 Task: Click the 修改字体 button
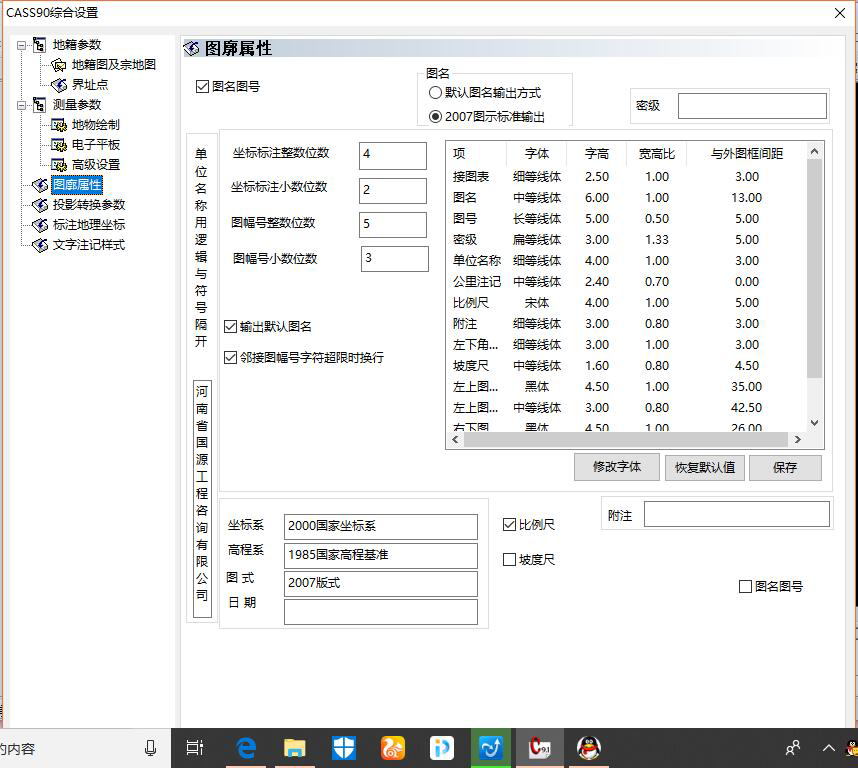616,467
